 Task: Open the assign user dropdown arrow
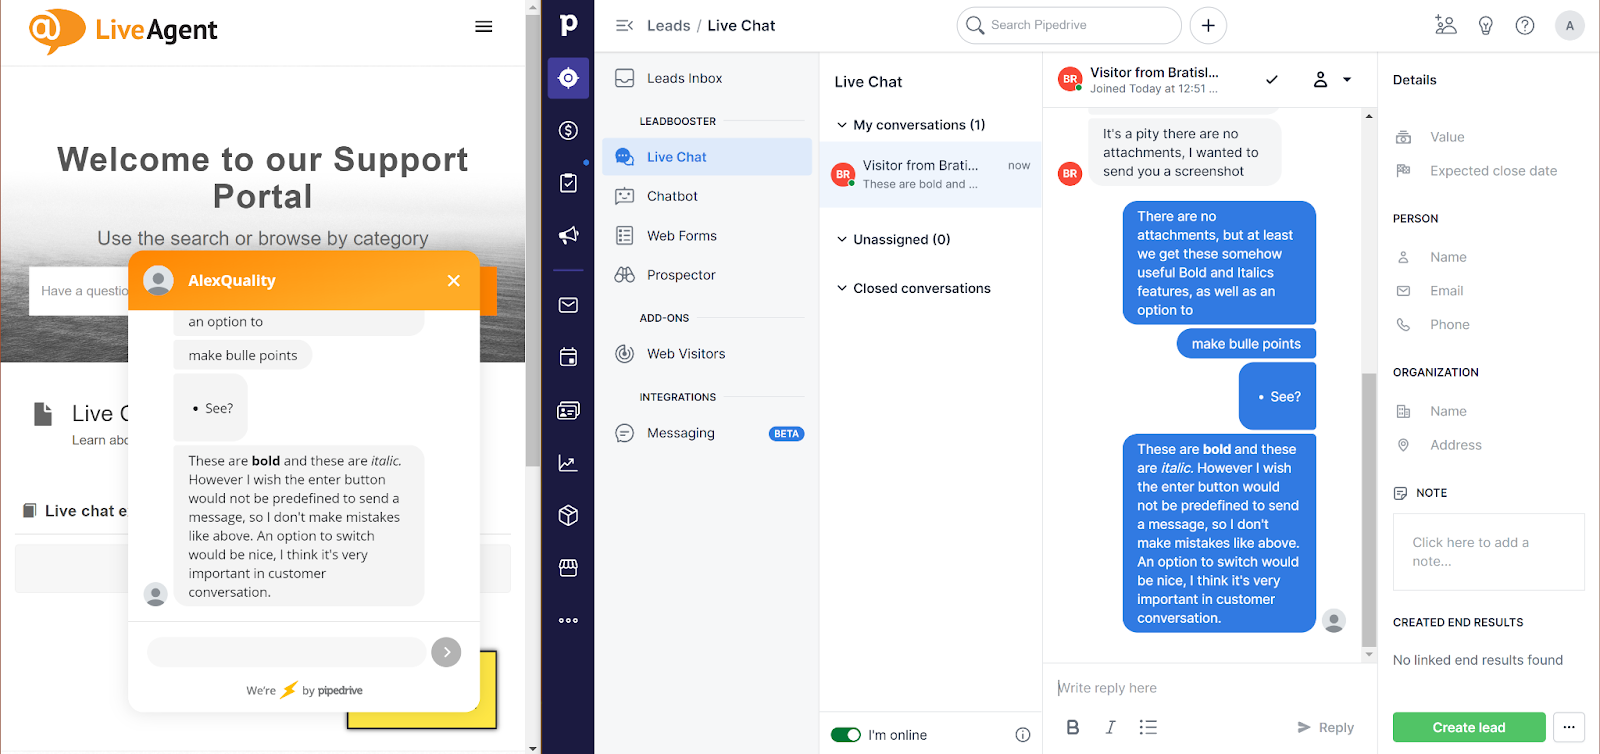1347,80
